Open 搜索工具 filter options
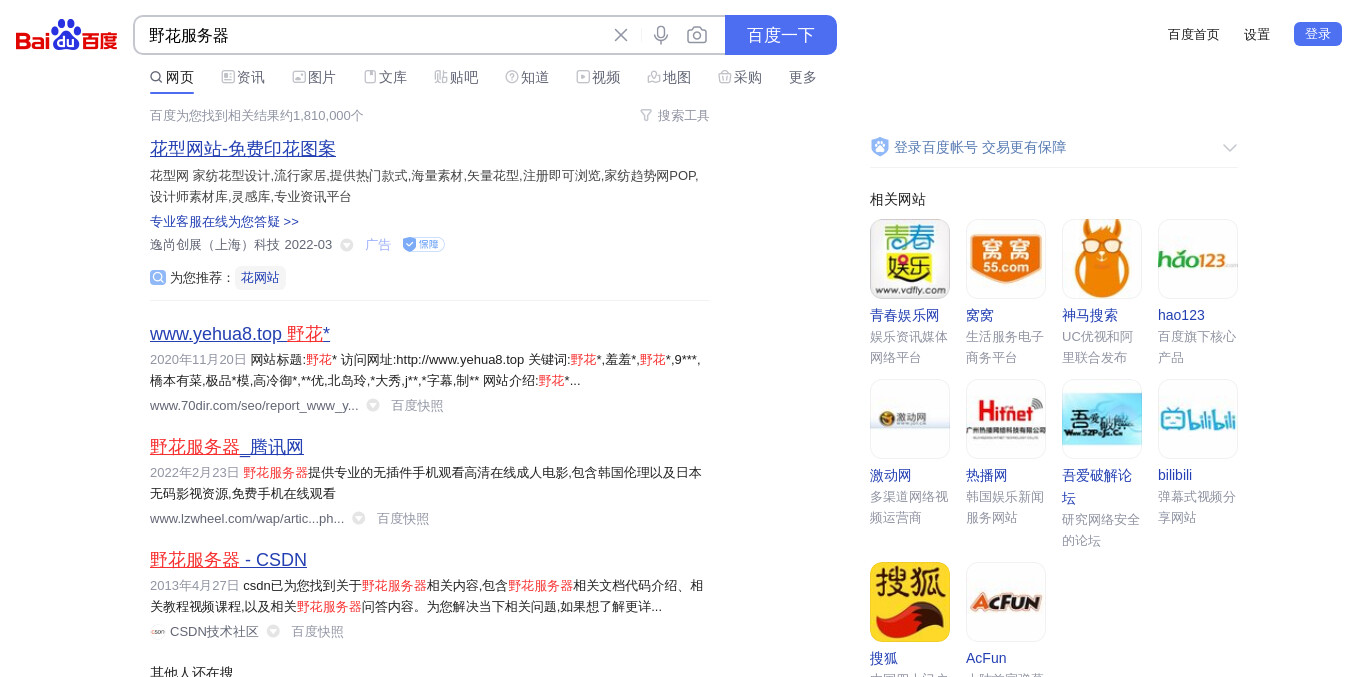This screenshot has width=1366, height=677. [x=675, y=116]
